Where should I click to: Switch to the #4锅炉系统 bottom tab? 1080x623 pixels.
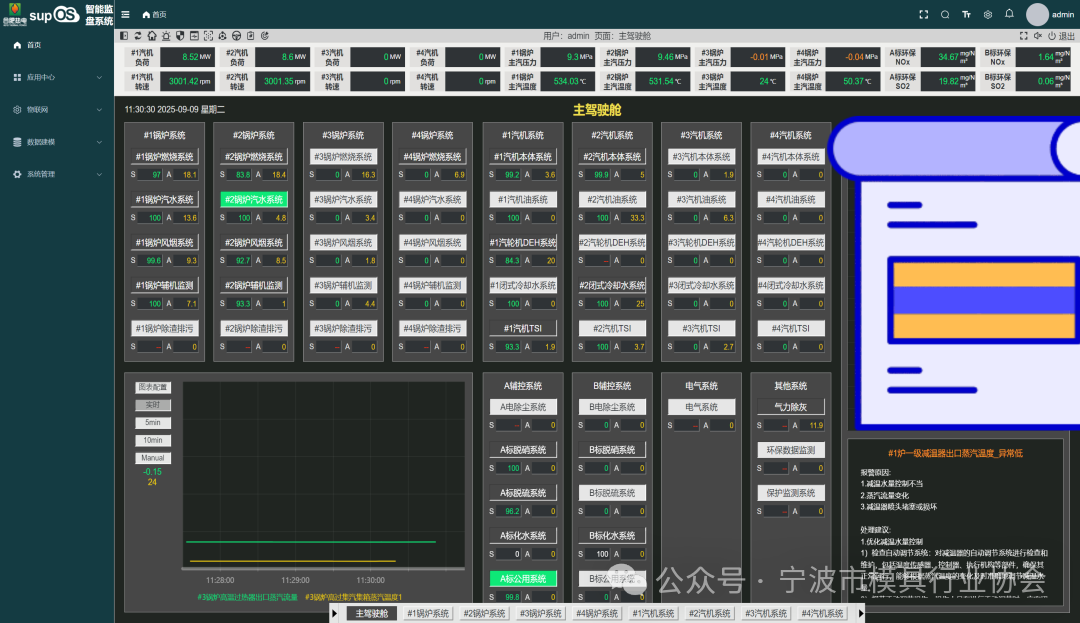tap(597, 613)
